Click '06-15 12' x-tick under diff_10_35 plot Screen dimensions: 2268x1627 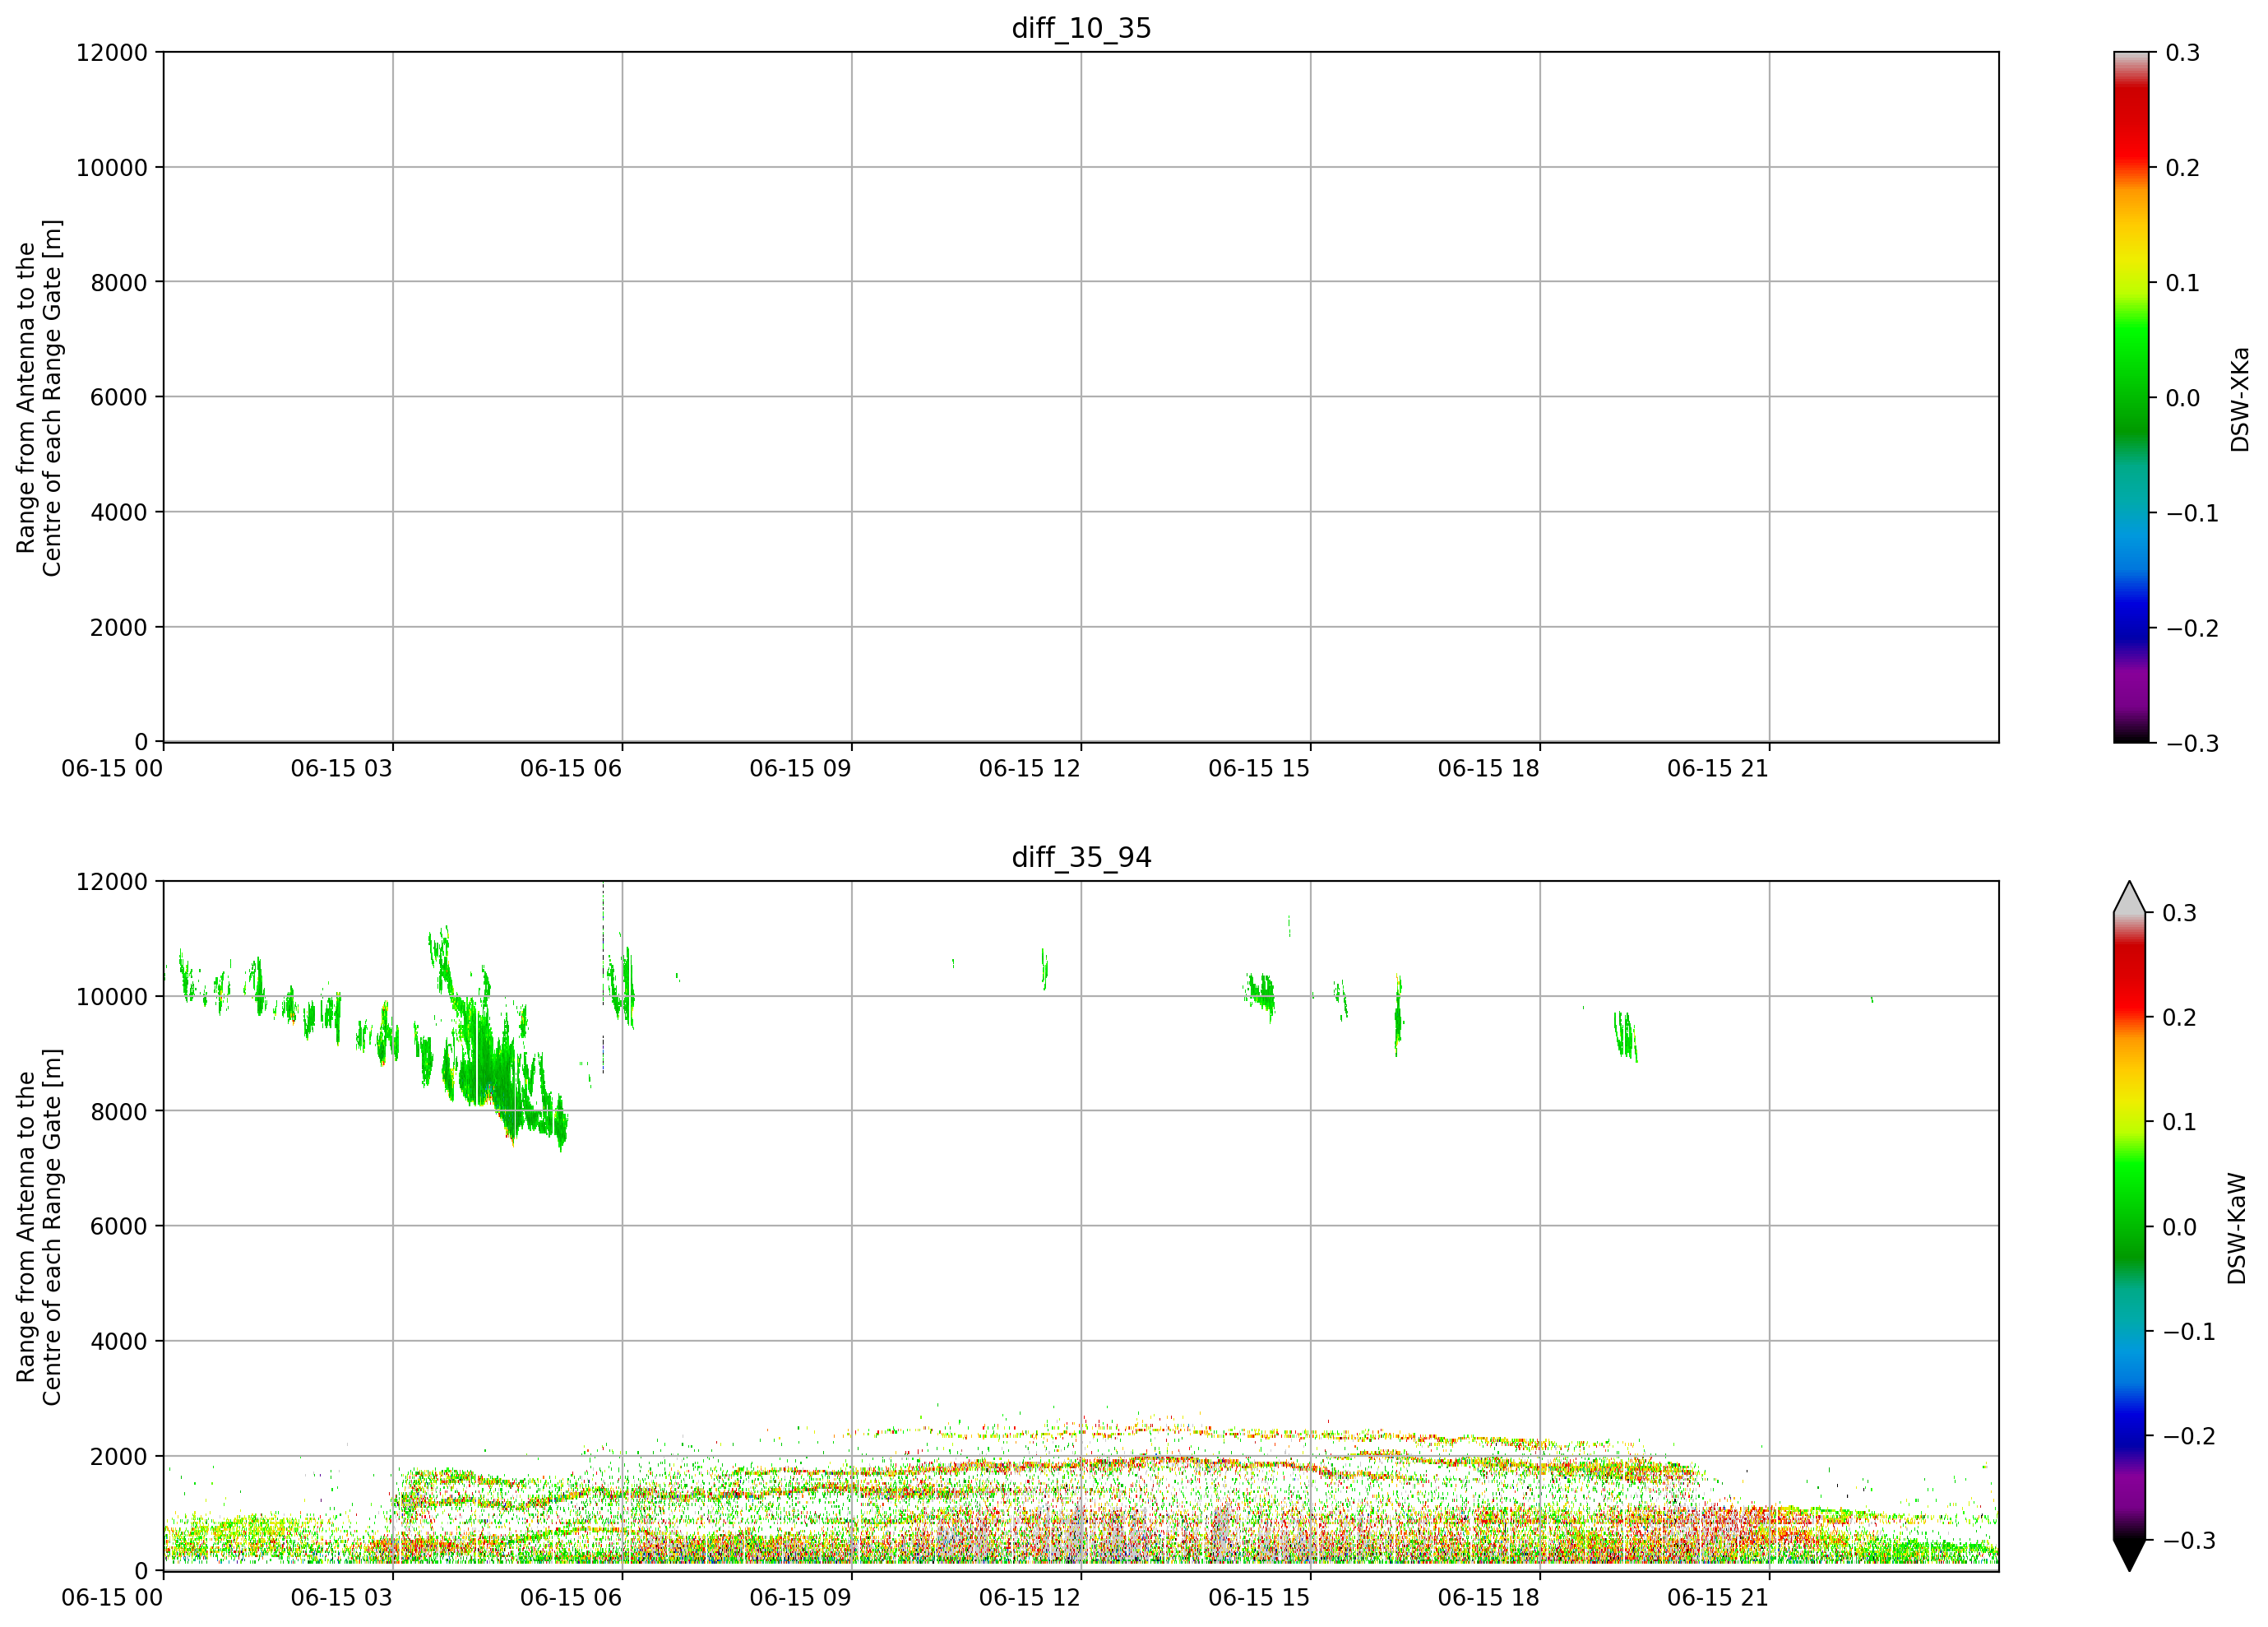click(1030, 769)
